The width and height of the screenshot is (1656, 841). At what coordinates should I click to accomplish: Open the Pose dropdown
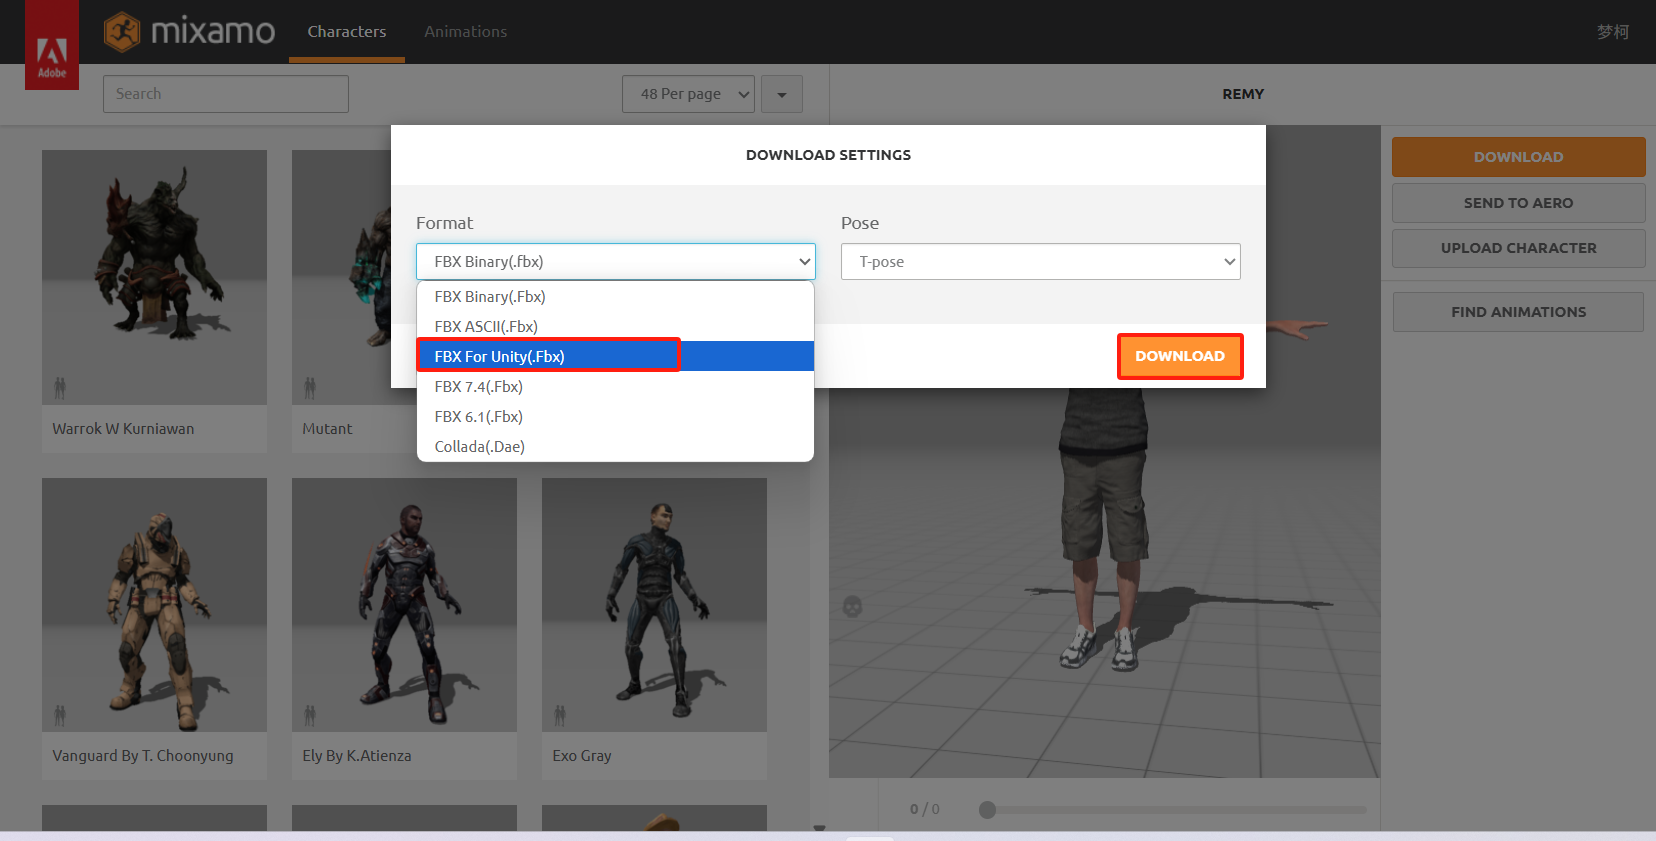(1041, 262)
